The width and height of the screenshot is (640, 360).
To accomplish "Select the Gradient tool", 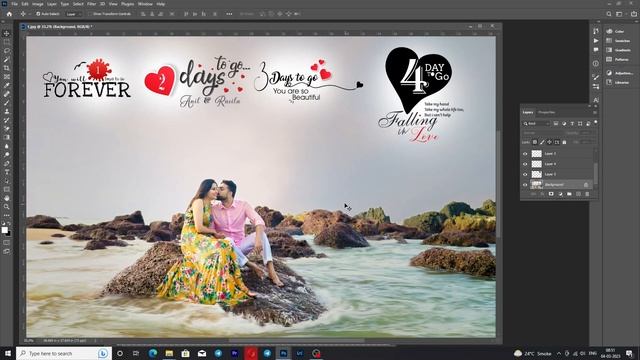I will click(x=7, y=137).
